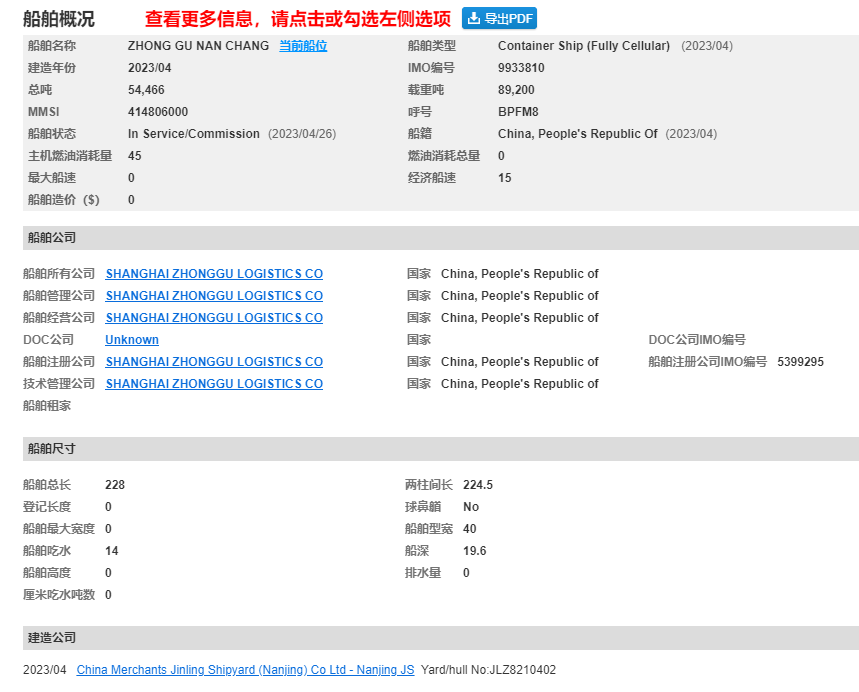The image size is (859, 692).
Task: Open the 当前船位 current position link
Action: click(x=303, y=46)
